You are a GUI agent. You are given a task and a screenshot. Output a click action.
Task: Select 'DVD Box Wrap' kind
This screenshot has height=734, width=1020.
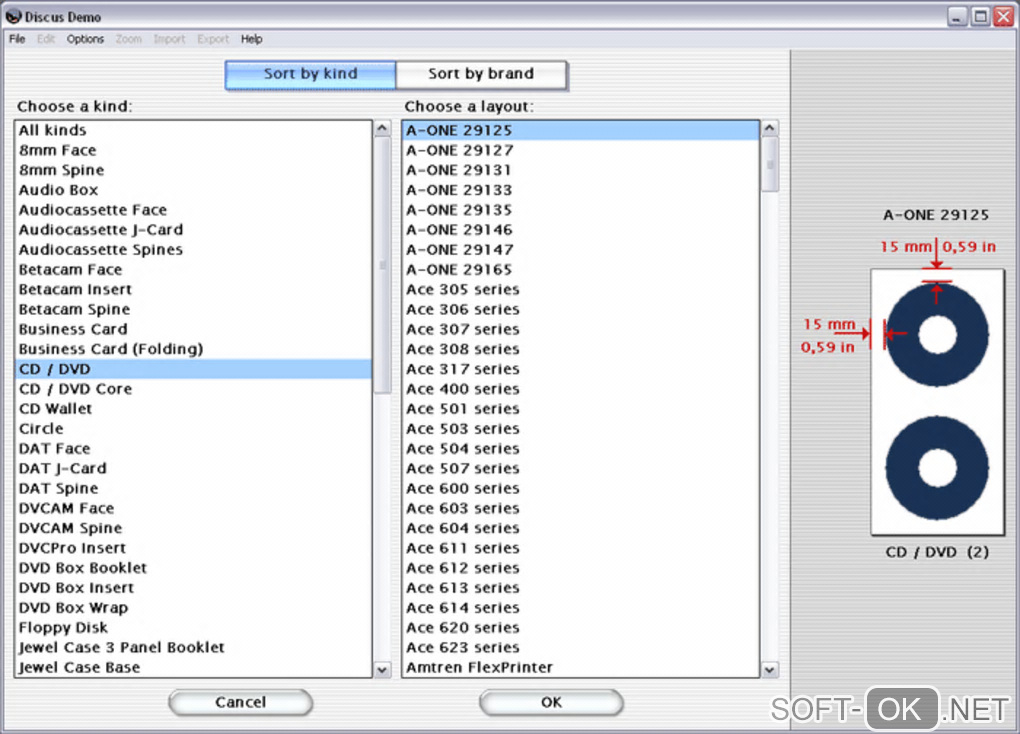click(193, 608)
